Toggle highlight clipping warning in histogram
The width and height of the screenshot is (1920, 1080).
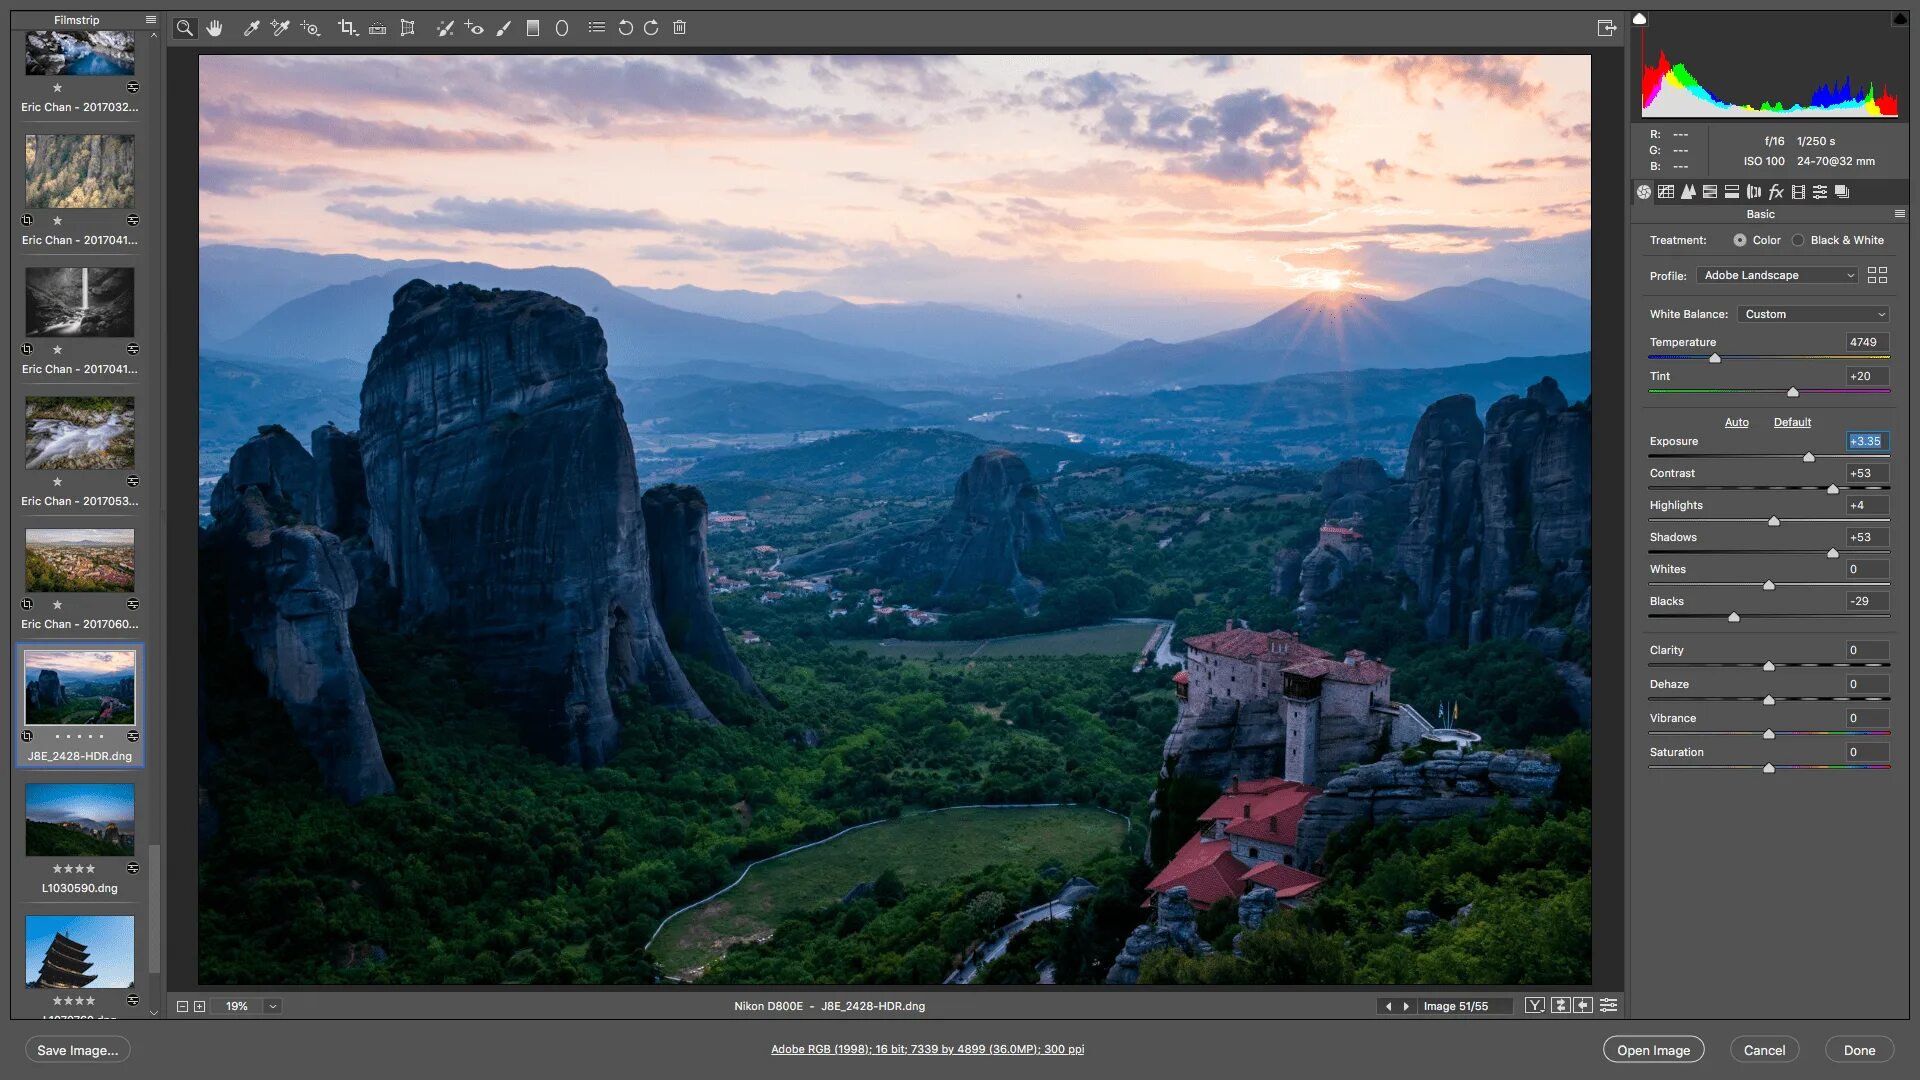pos(1899,19)
